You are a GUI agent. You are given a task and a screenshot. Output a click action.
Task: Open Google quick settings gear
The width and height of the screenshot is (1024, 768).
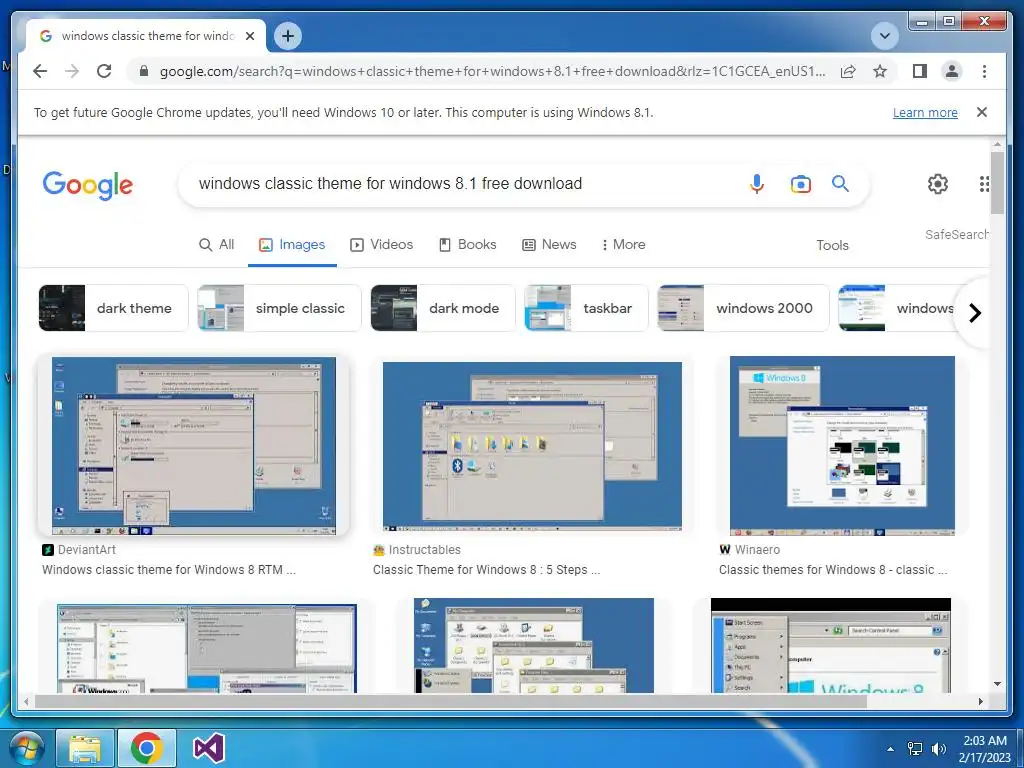pyautogui.click(x=938, y=184)
